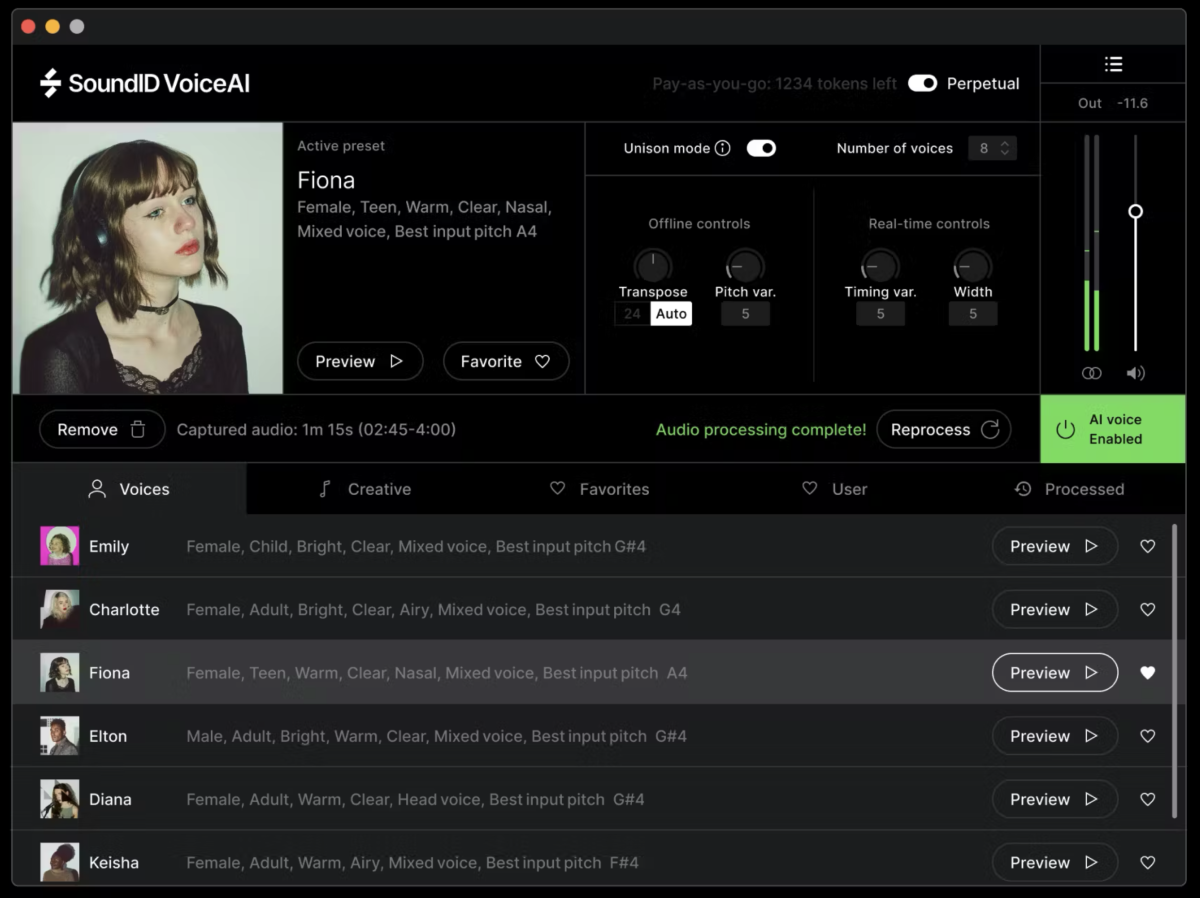Favorite Elton with his heart icon
Viewport: 1200px width, 898px height.
coord(1148,736)
